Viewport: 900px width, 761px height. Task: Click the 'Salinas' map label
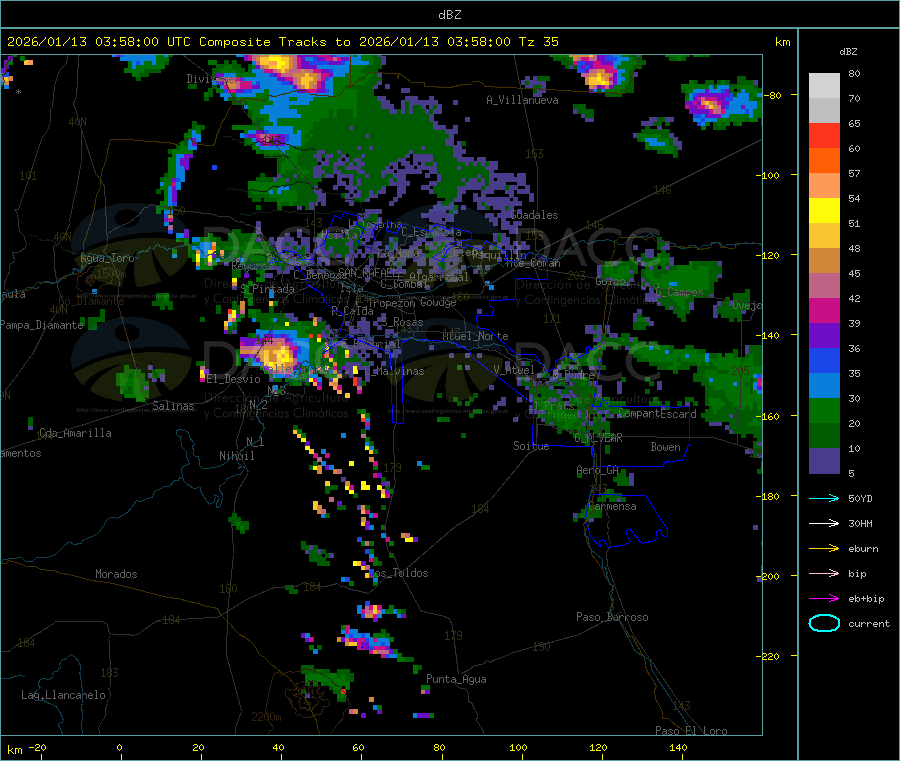pos(173,406)
